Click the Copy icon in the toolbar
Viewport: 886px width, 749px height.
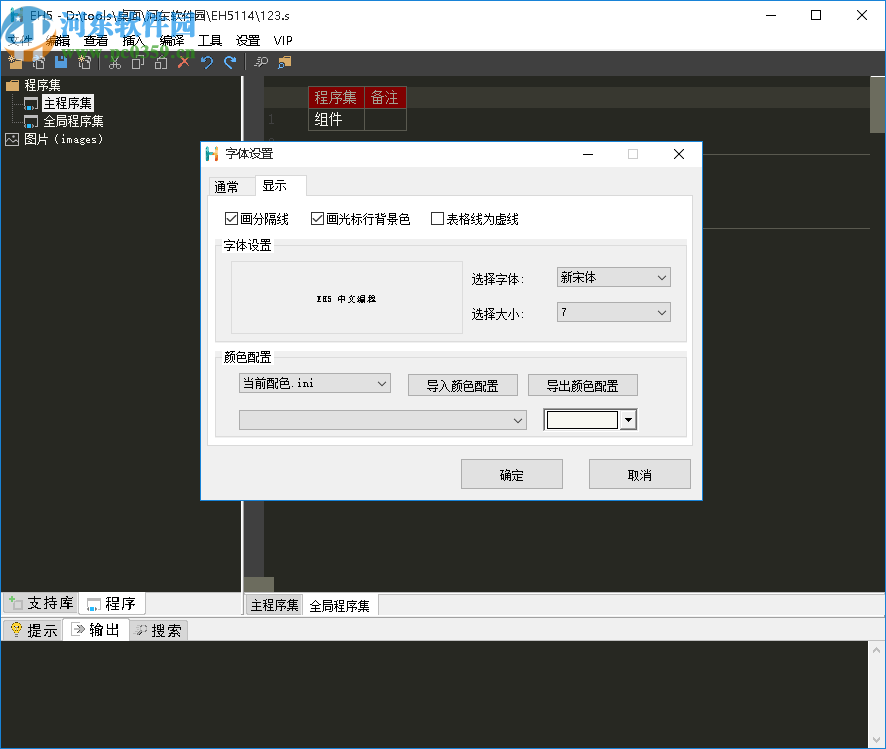pos(137,62)
